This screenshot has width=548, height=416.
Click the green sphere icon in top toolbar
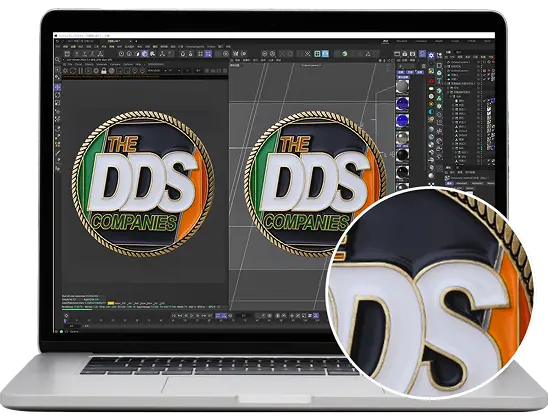click(345, 54)
